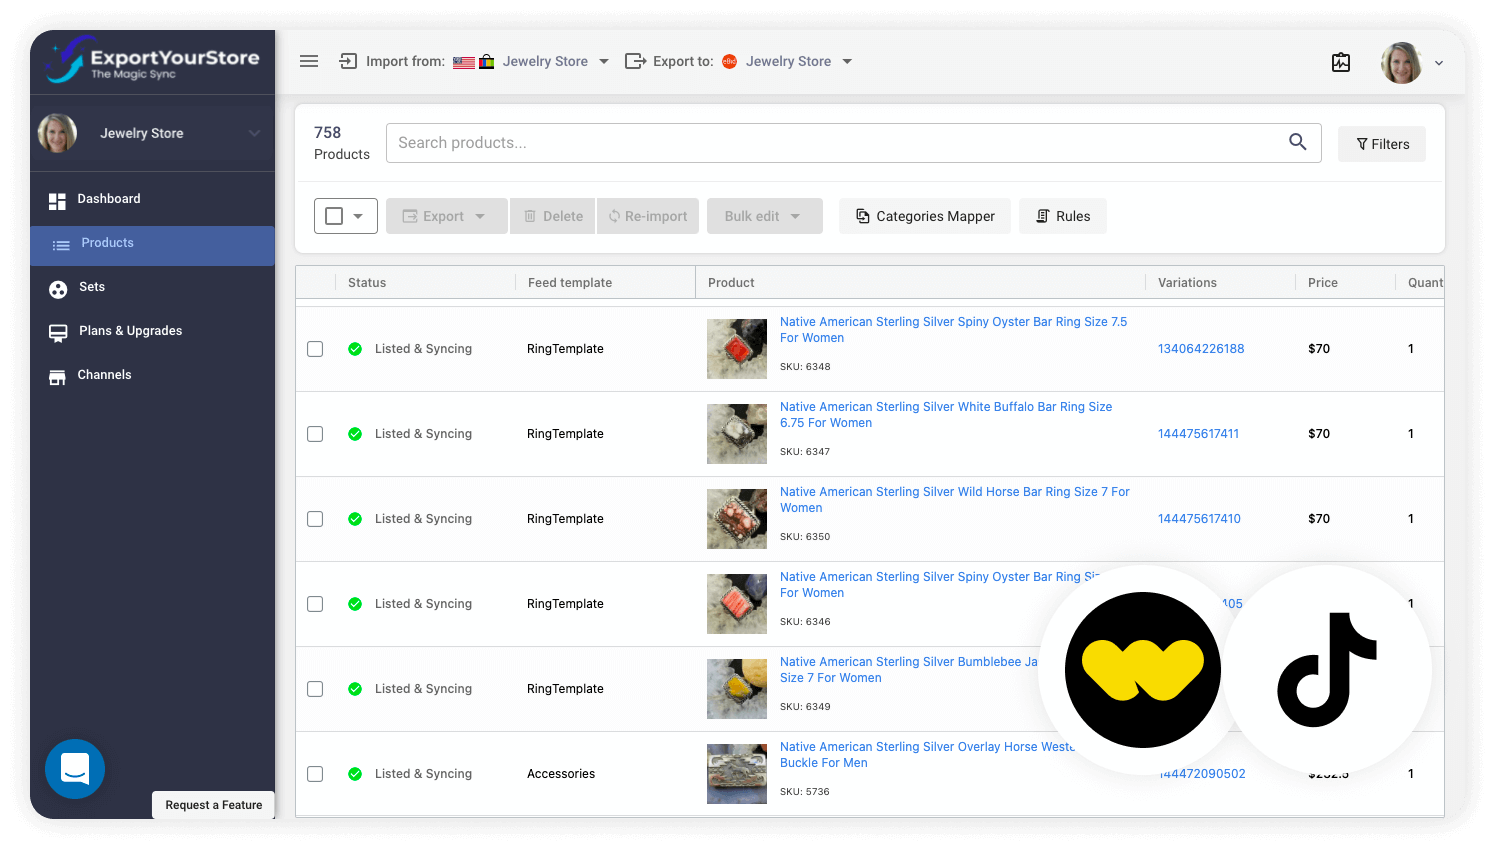
Task: Click thumbnail of SKU 5736 buckle
Action: (737, 774)
